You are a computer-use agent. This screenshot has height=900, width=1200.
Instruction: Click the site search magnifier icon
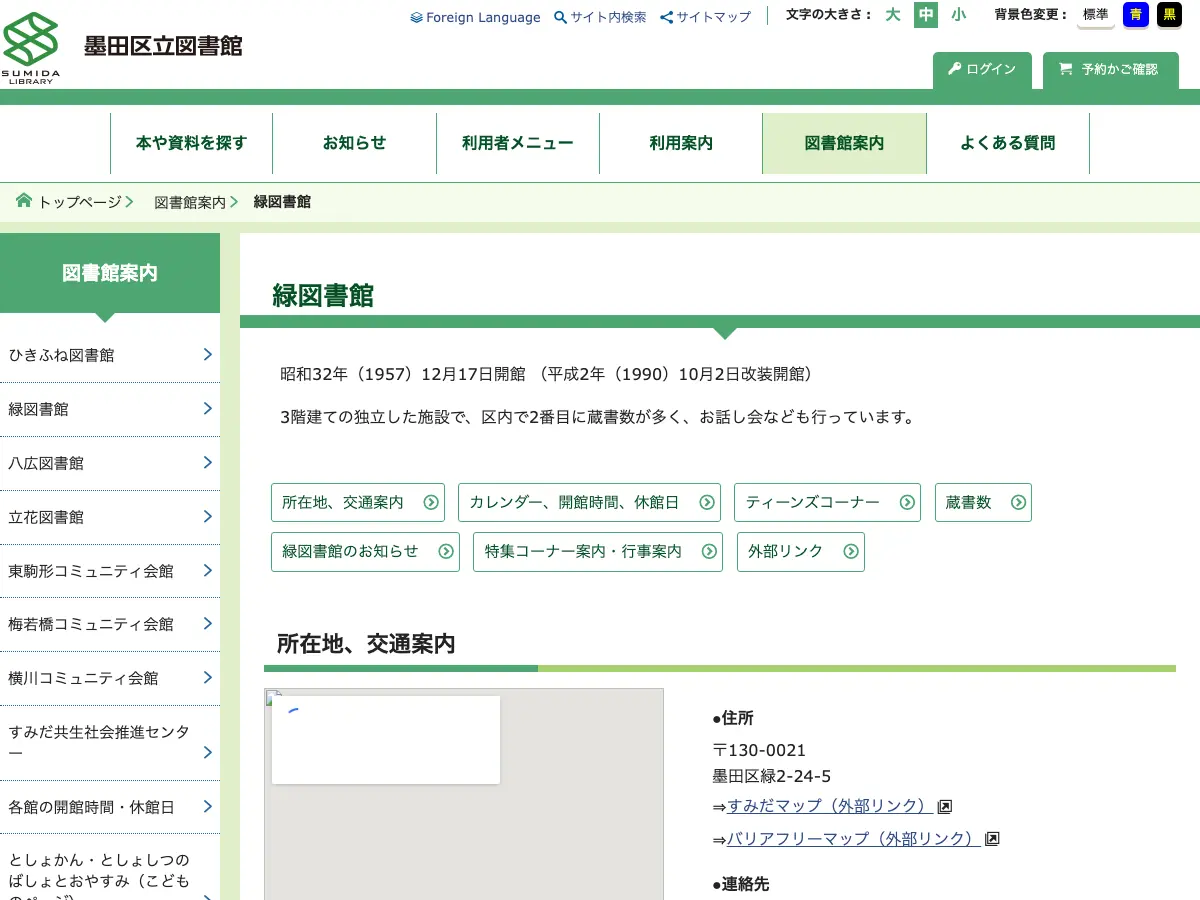[560, 17]
